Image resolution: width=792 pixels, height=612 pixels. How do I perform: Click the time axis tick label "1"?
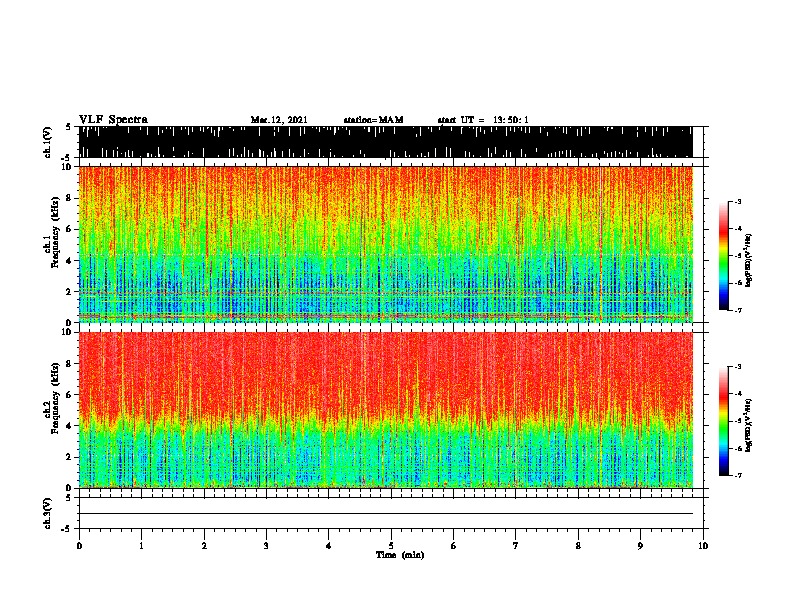(141, 546)
